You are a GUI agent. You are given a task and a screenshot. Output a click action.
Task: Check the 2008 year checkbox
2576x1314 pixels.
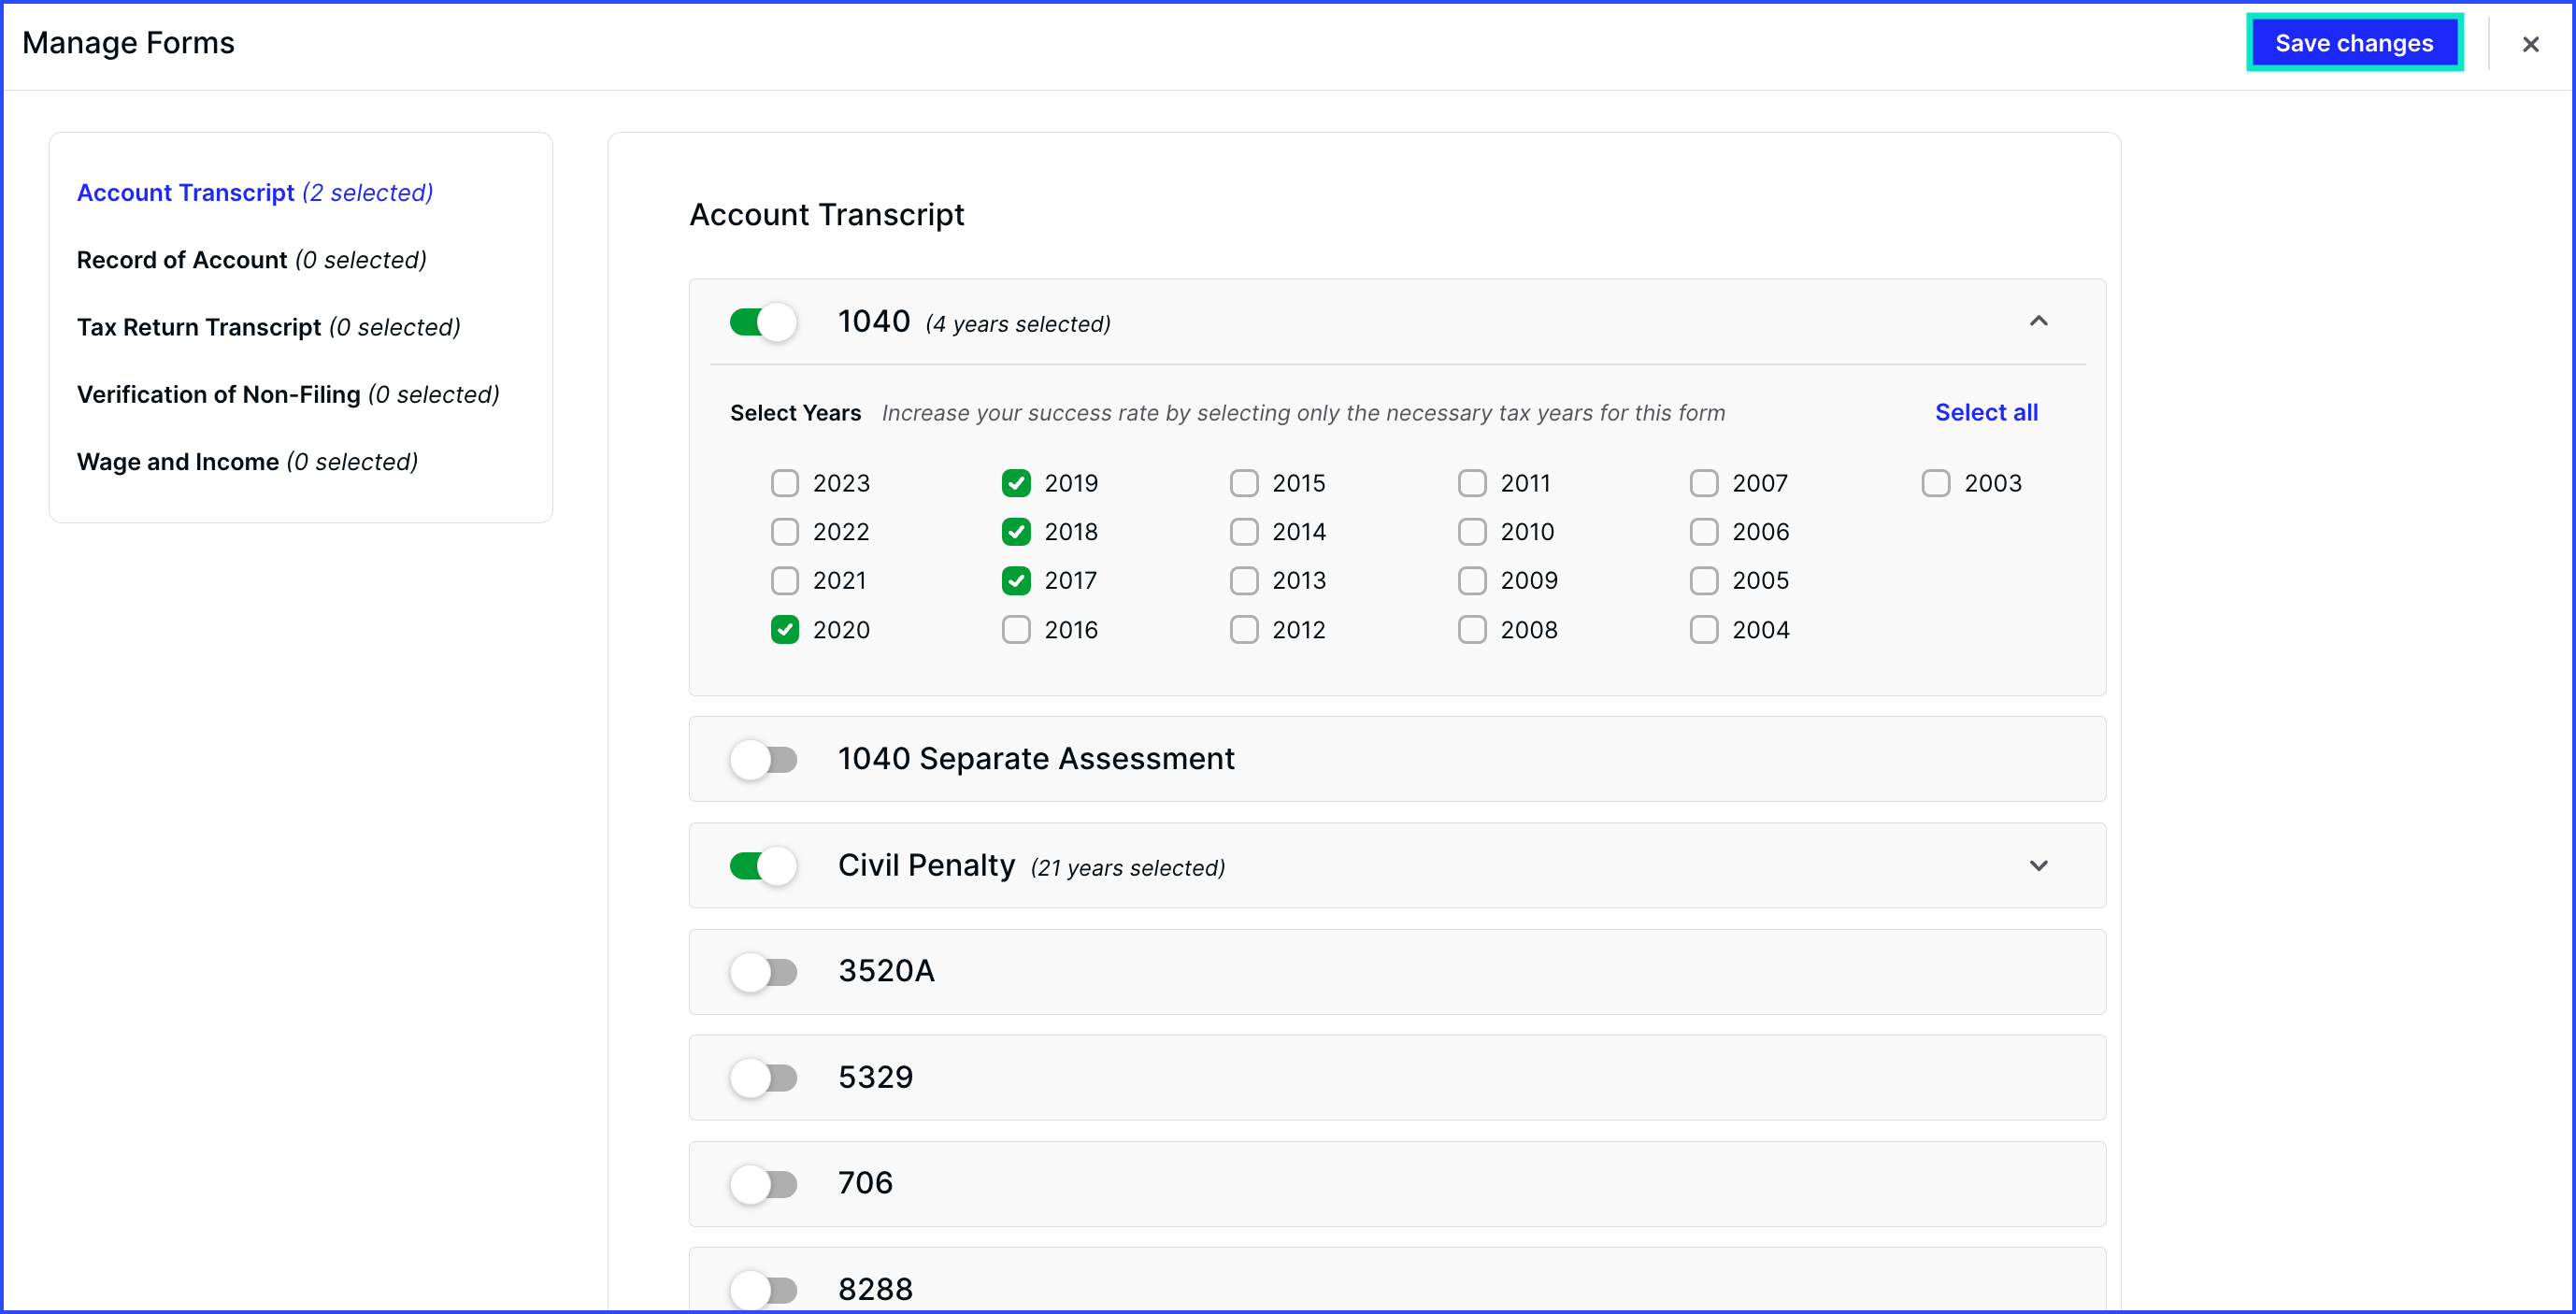click(x=1472, y=629)
